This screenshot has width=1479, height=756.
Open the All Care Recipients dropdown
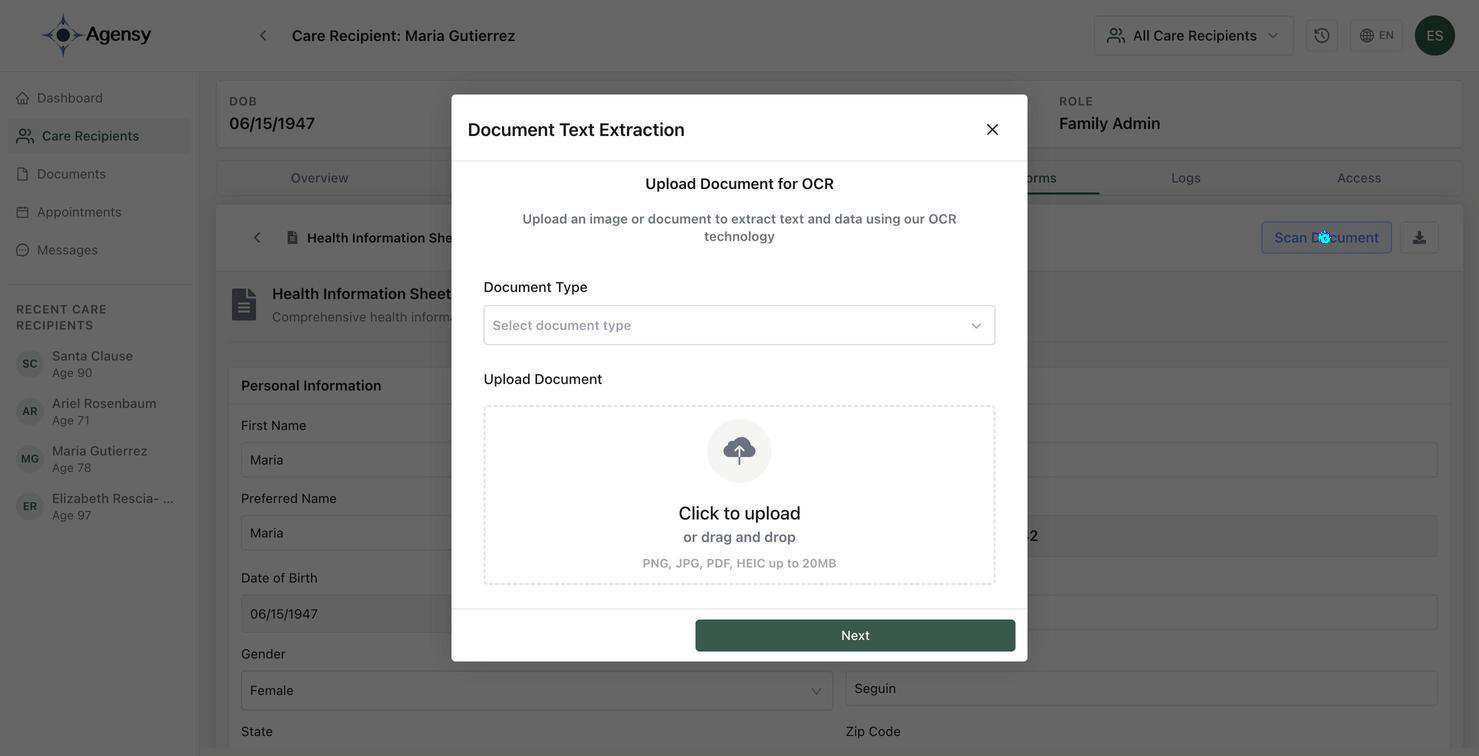[1193, 36]
